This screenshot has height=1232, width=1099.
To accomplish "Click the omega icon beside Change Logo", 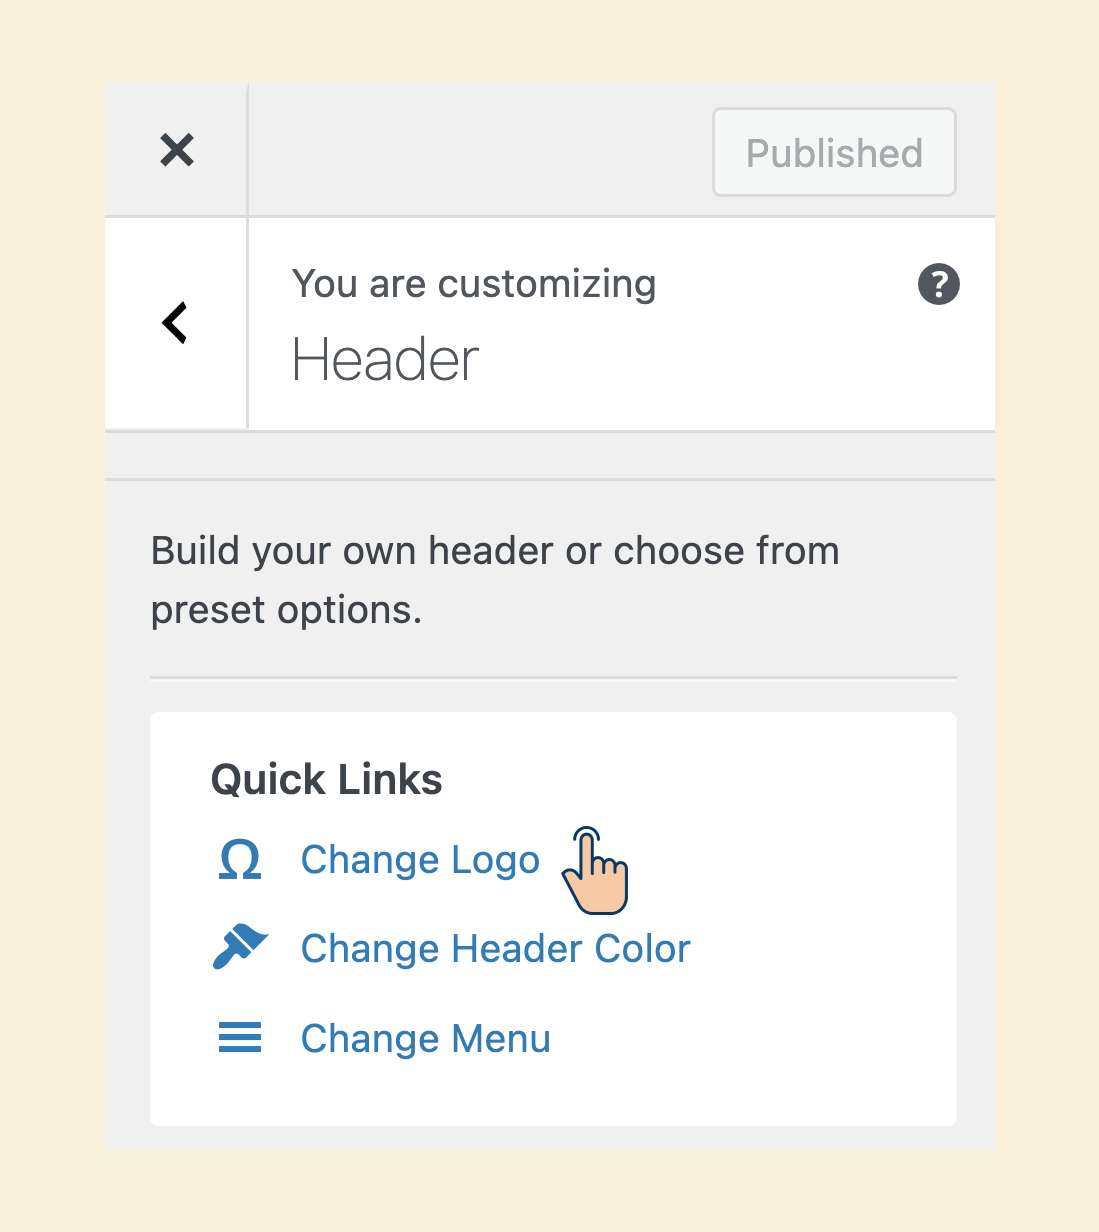I will coord(240,860).
